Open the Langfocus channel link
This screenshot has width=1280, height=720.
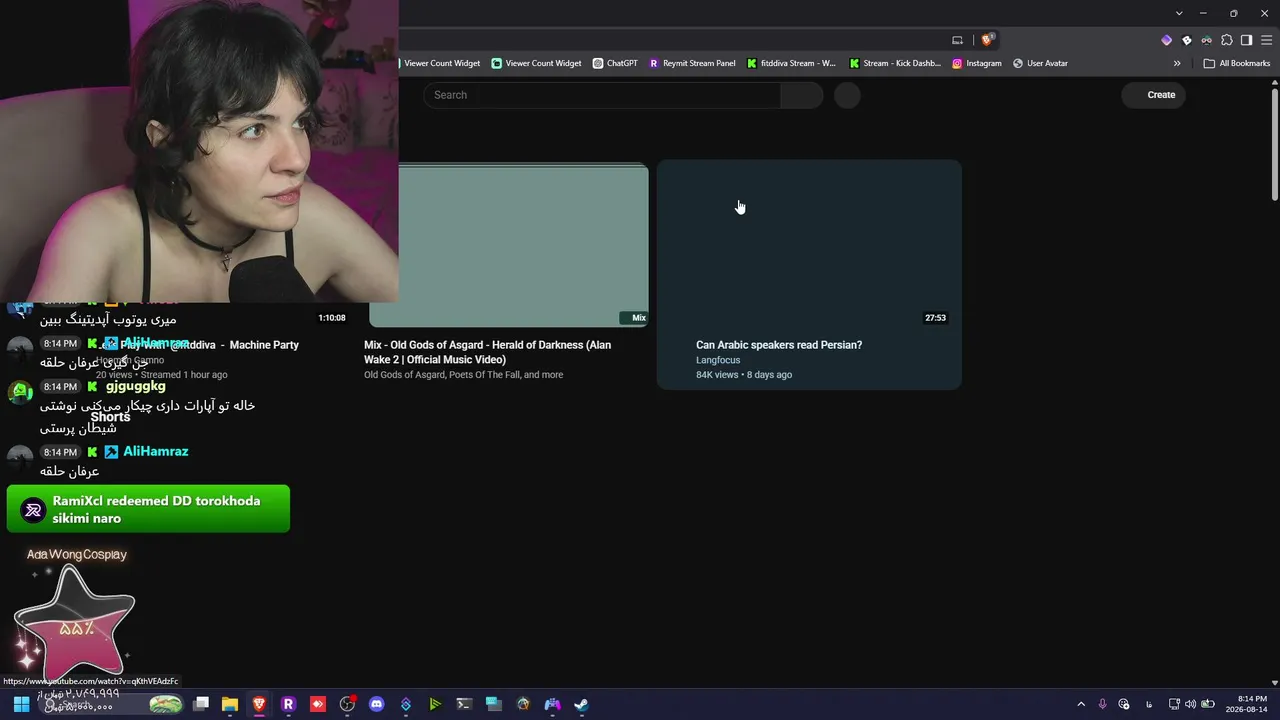tap(718, 360)
